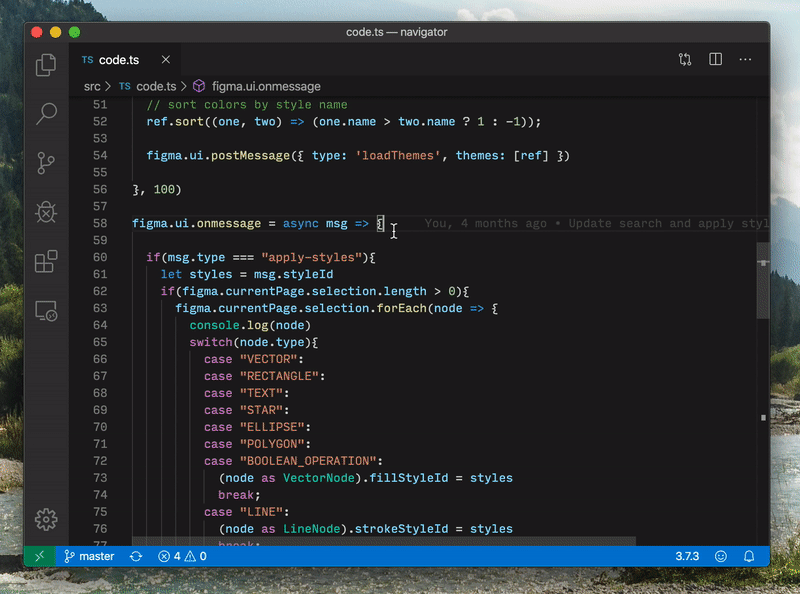Click the TypeScript version 3.7.3 indicator
Image resolution: width=800 pixels, height=594 pixels.
click(687, 556)
